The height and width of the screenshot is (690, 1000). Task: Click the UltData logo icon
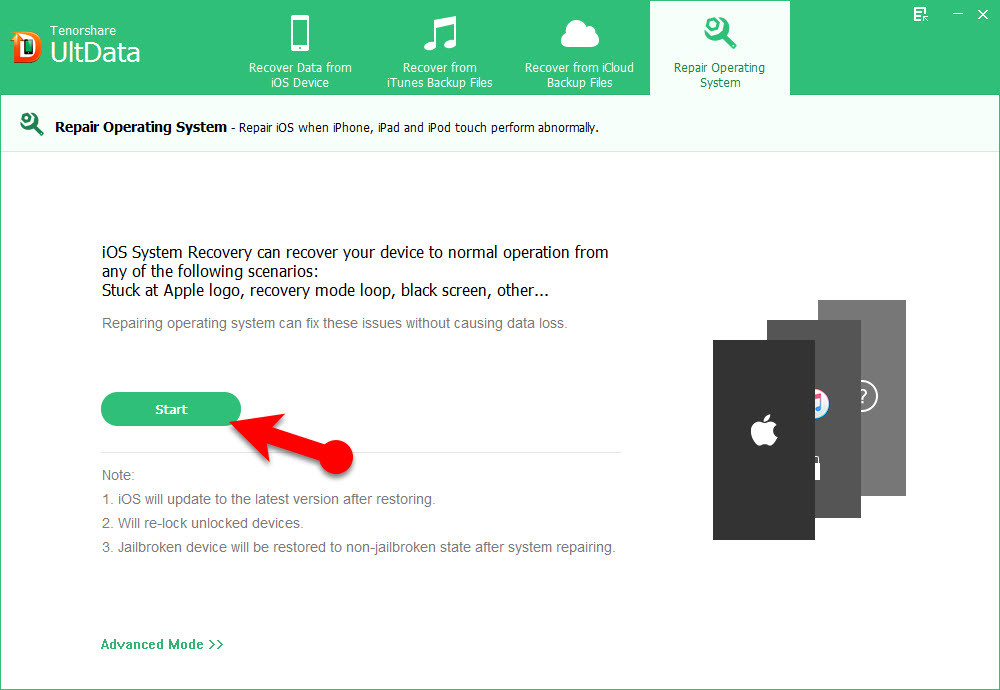[26, 47]
